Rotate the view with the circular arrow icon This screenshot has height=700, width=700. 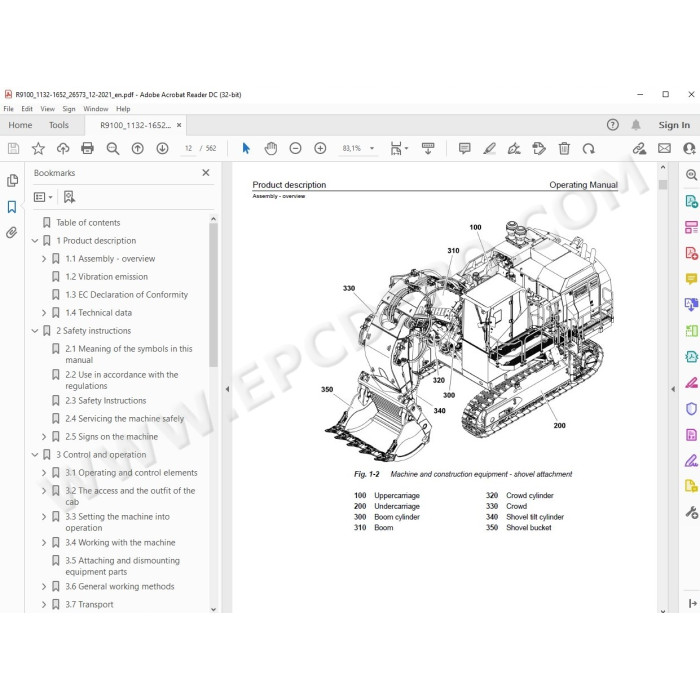588,148
